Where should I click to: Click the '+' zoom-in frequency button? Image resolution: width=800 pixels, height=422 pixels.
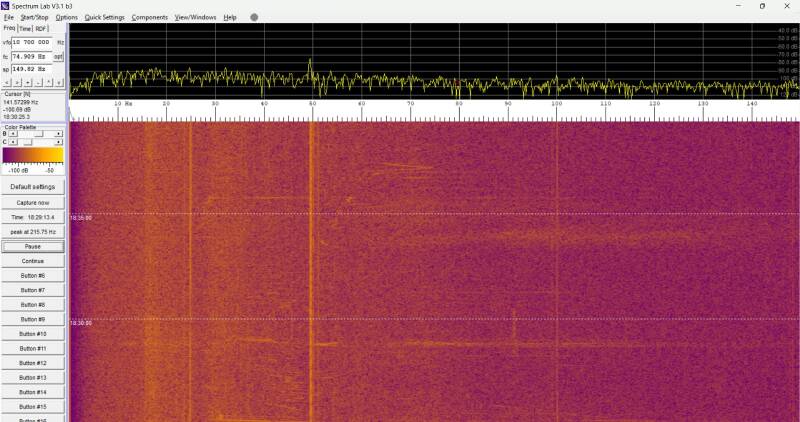[28, 82]
